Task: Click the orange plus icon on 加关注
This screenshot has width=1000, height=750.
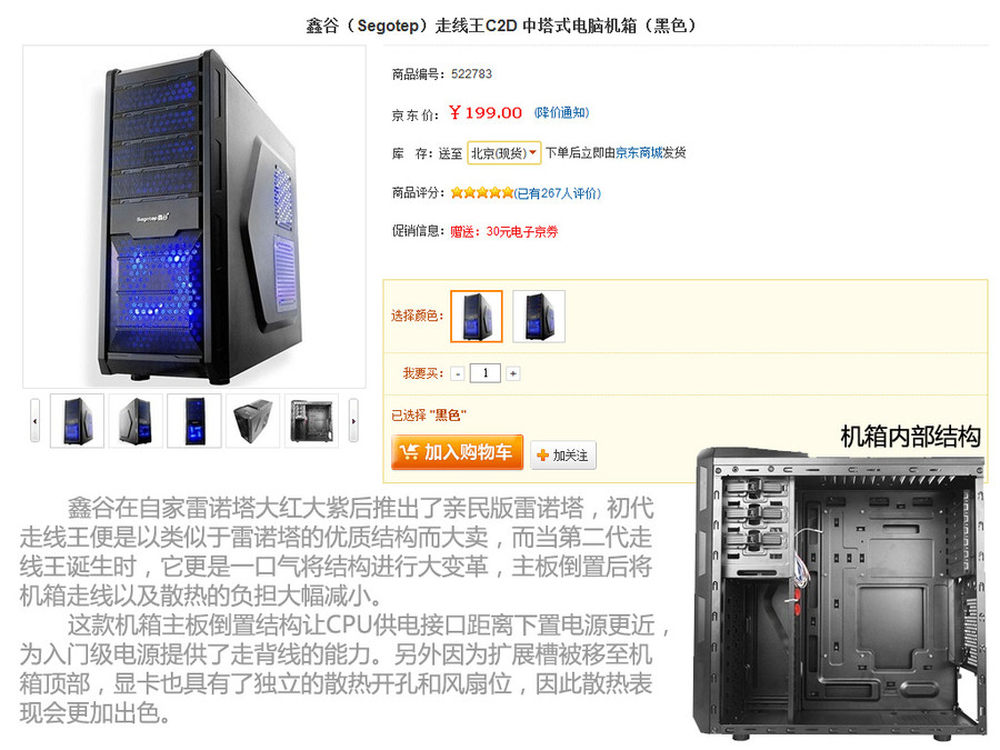Action: pos(543,455)
